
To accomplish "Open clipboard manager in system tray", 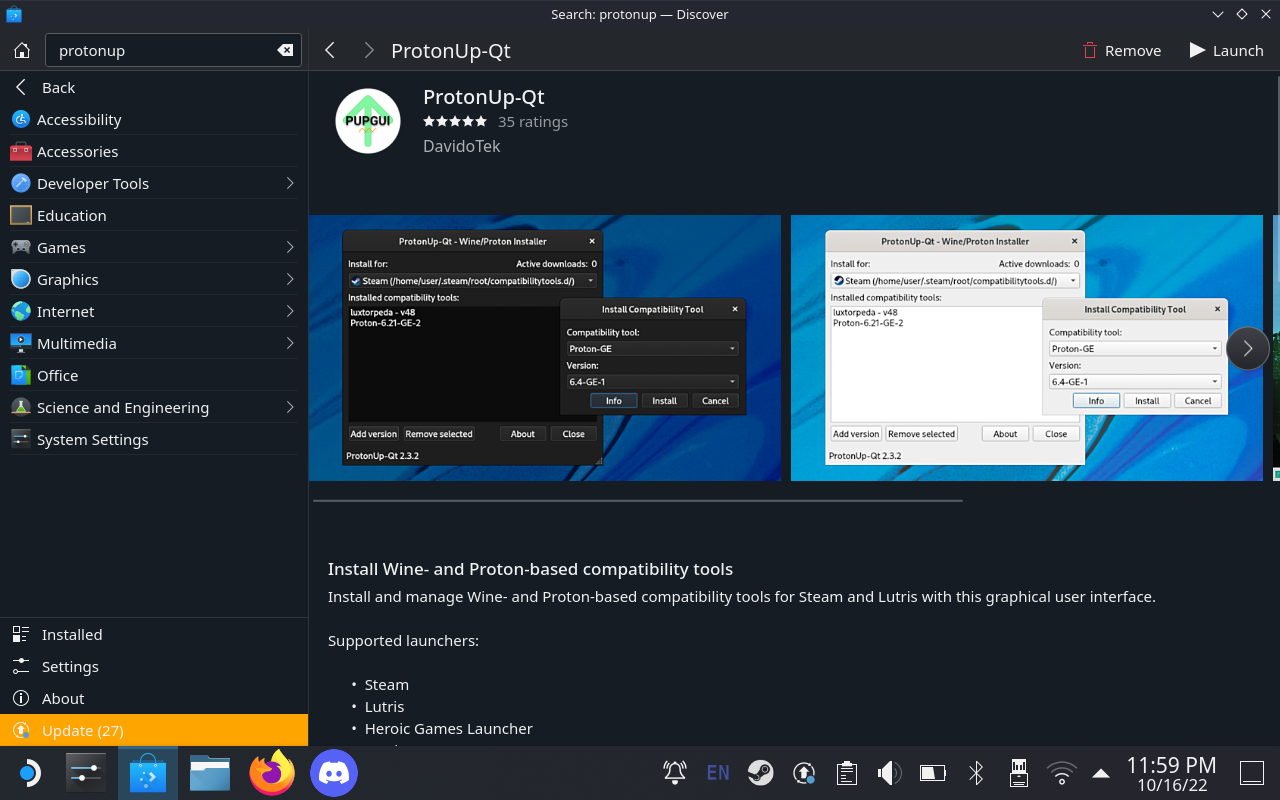I will tap(847, 773).
